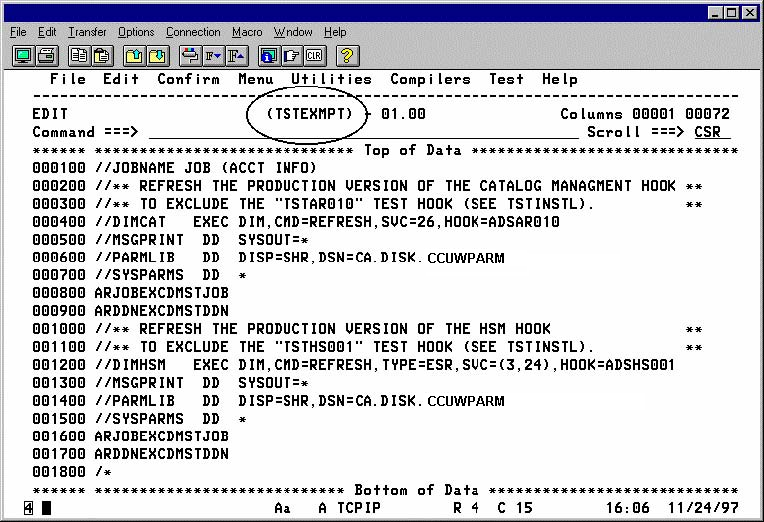Click the "TSTHS001" text on line 001100
The height and width of the screenshot is (522, 764).
[319, 347]
